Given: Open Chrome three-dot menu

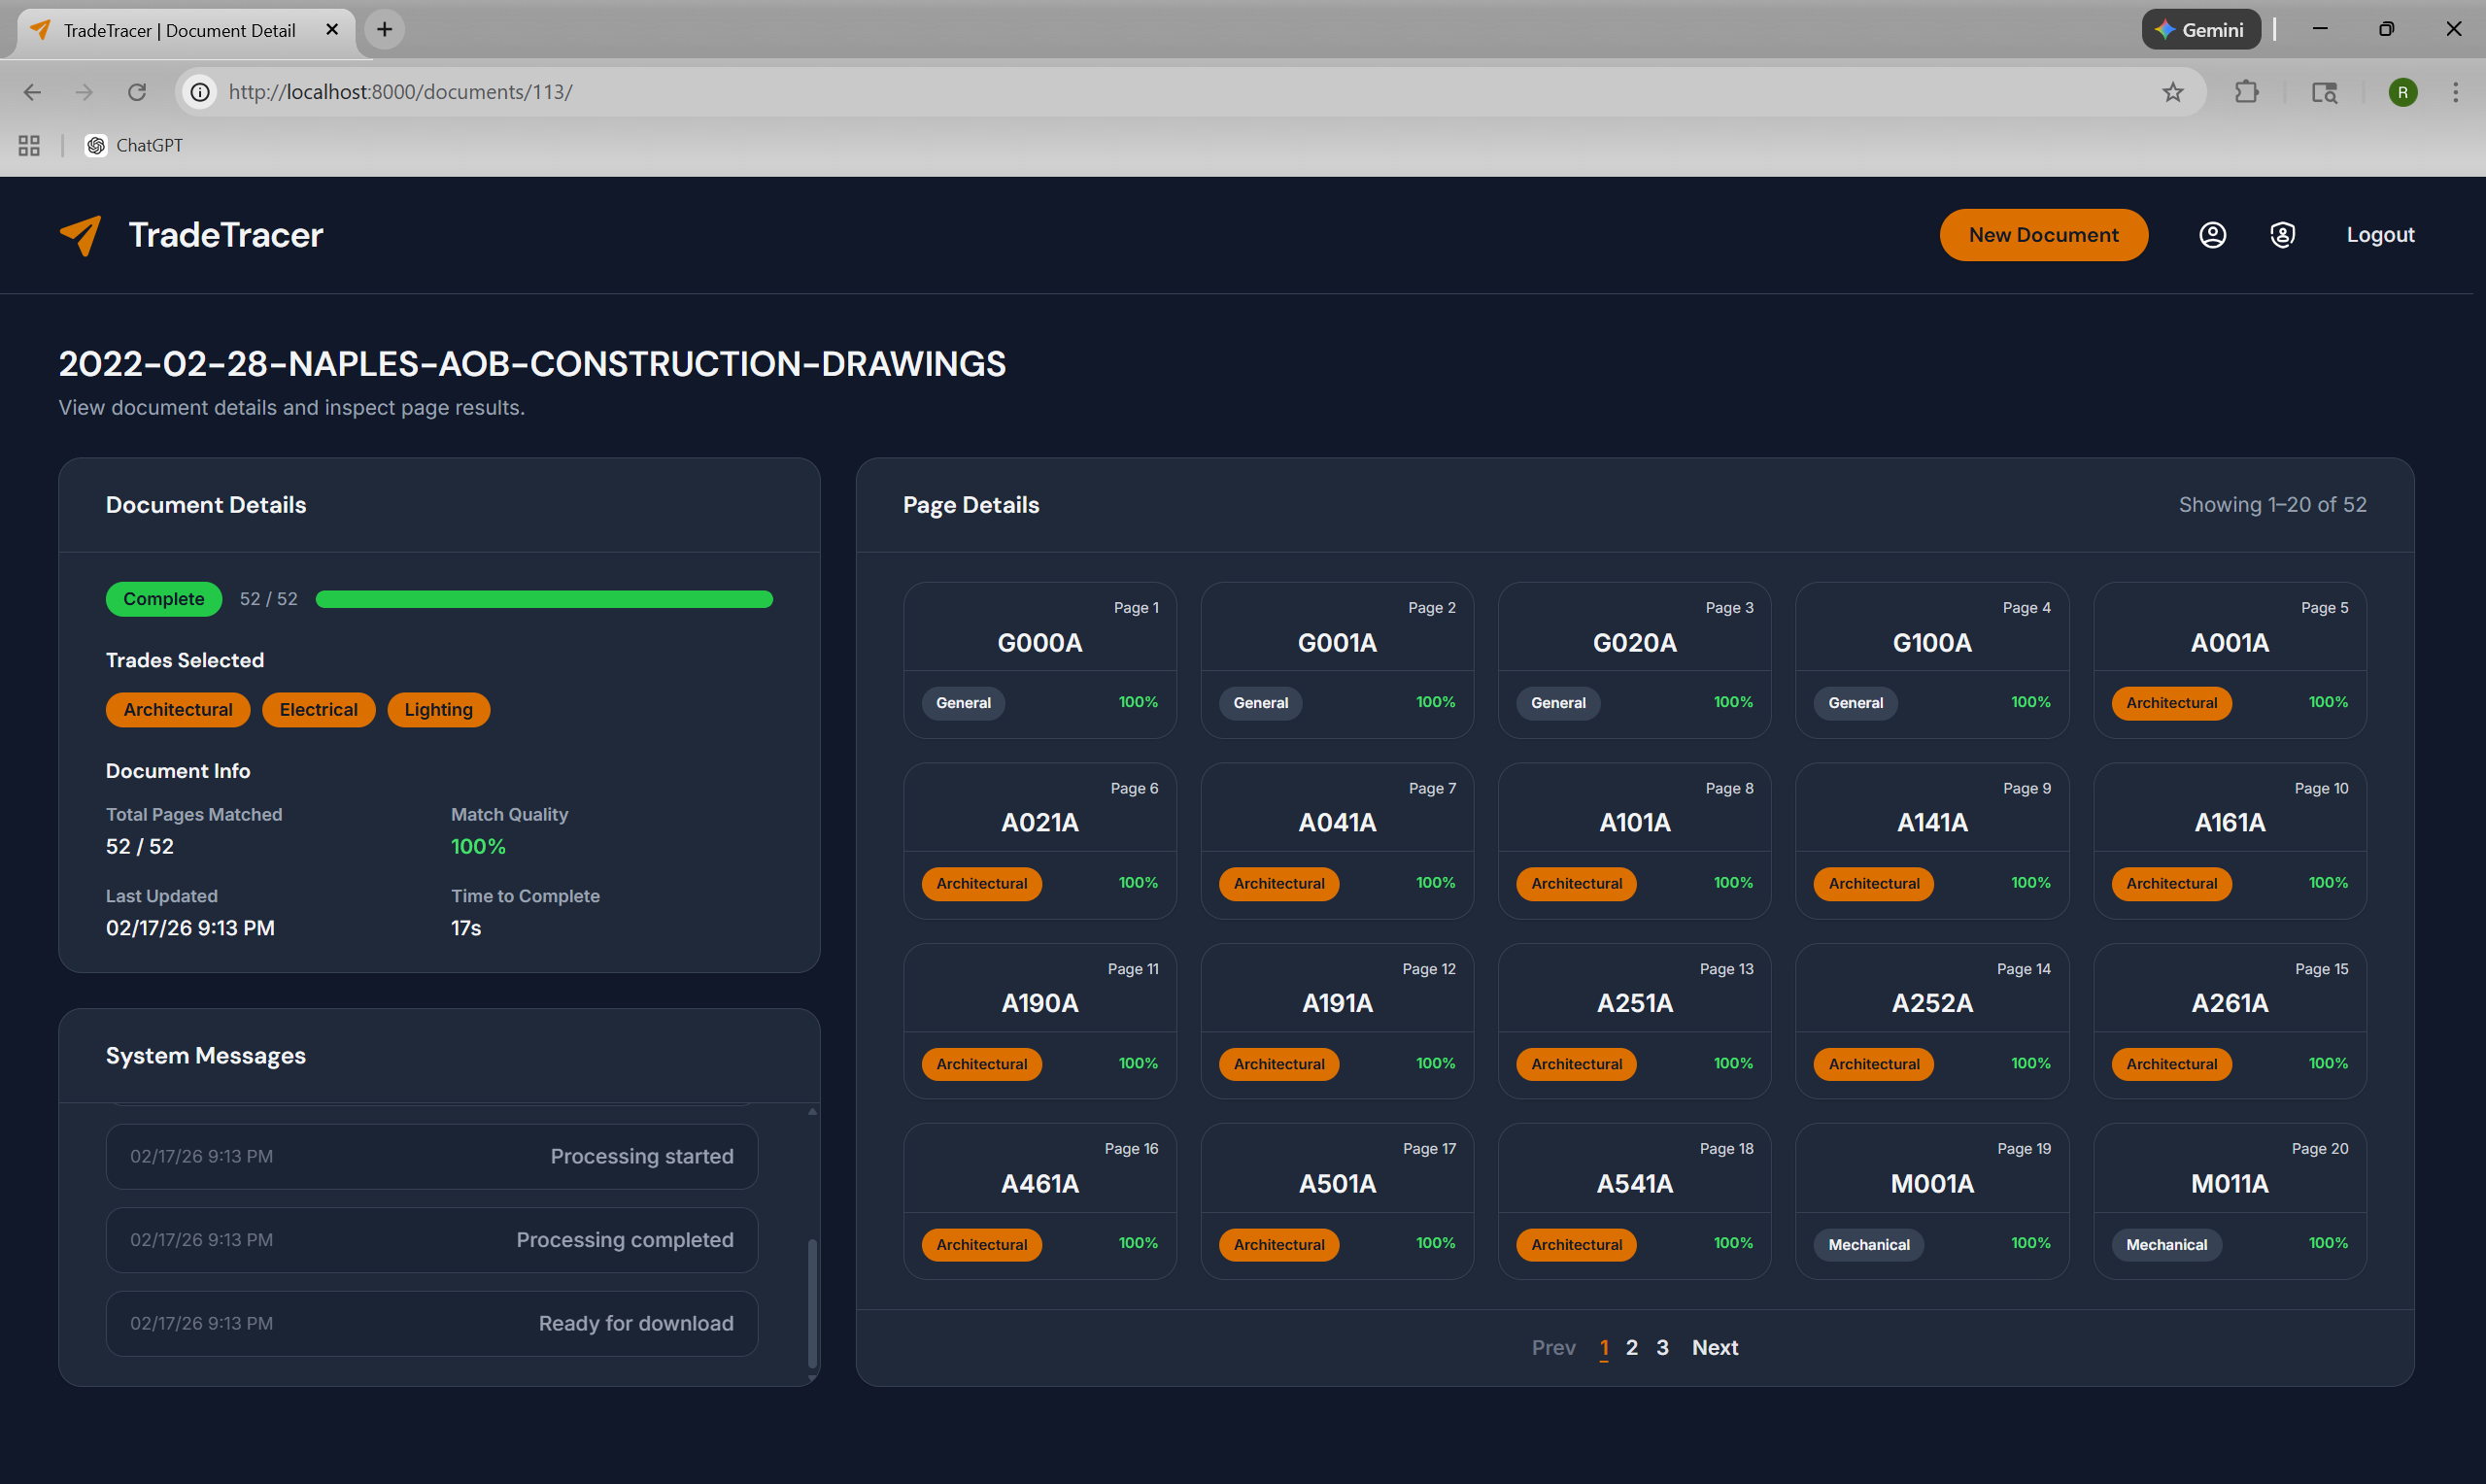Looking at the screenshot, I should [2455, 92].
